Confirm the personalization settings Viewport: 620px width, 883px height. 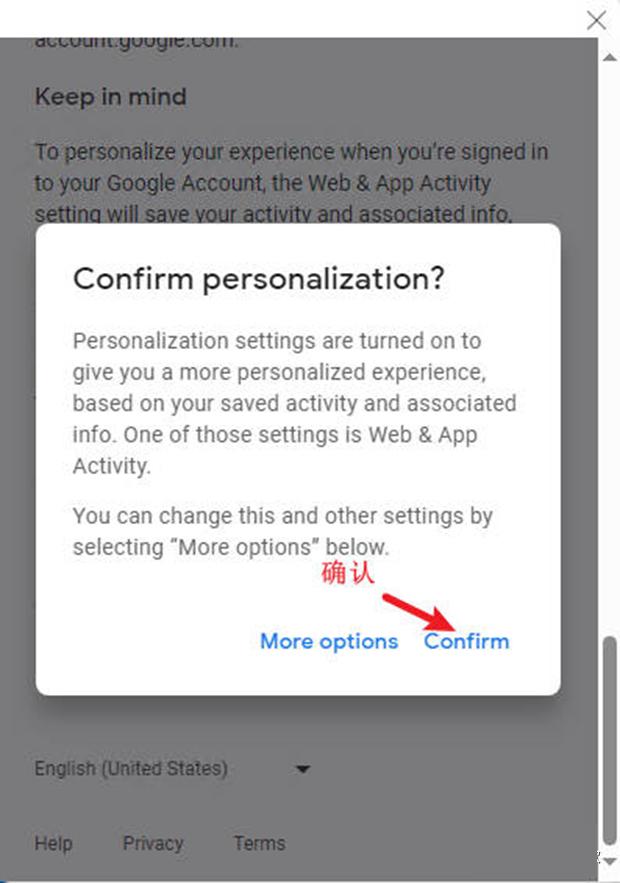[466, 641]
